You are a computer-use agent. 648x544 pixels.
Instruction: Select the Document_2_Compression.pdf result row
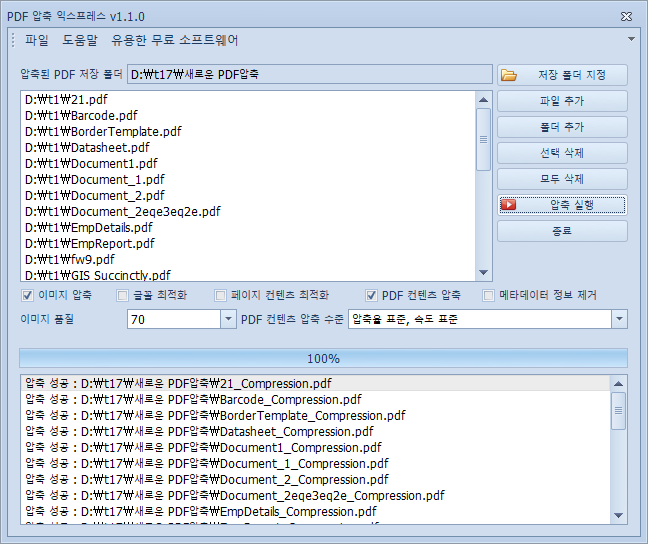pyautogui.click(x=316, y=480)
